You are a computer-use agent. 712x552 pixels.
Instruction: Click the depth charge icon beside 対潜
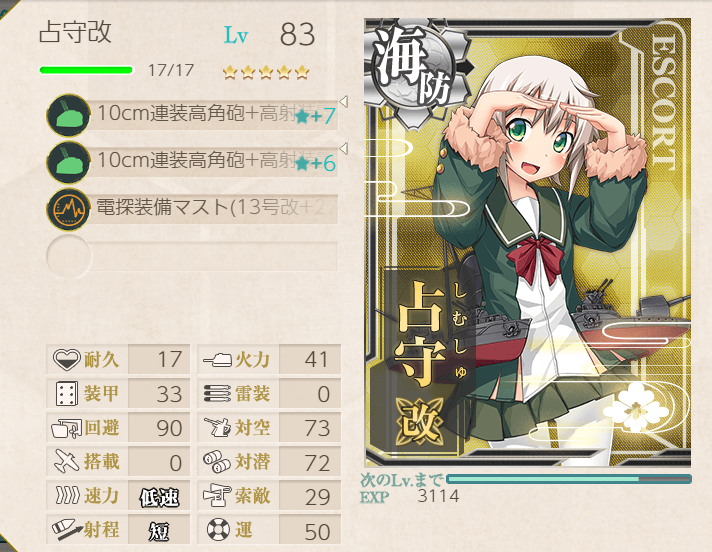(x=217, y=462)
